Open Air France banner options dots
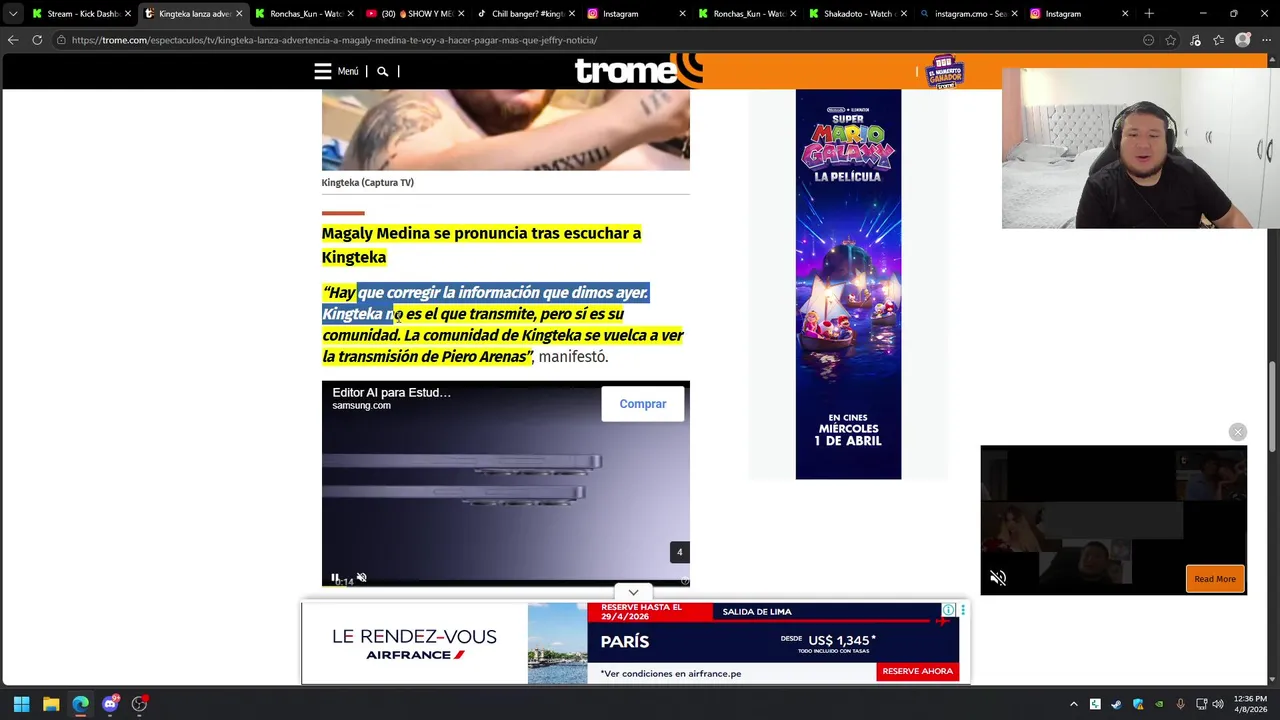Image resolution: width=1280 pixels, height=720 pixels. (962, 609)
